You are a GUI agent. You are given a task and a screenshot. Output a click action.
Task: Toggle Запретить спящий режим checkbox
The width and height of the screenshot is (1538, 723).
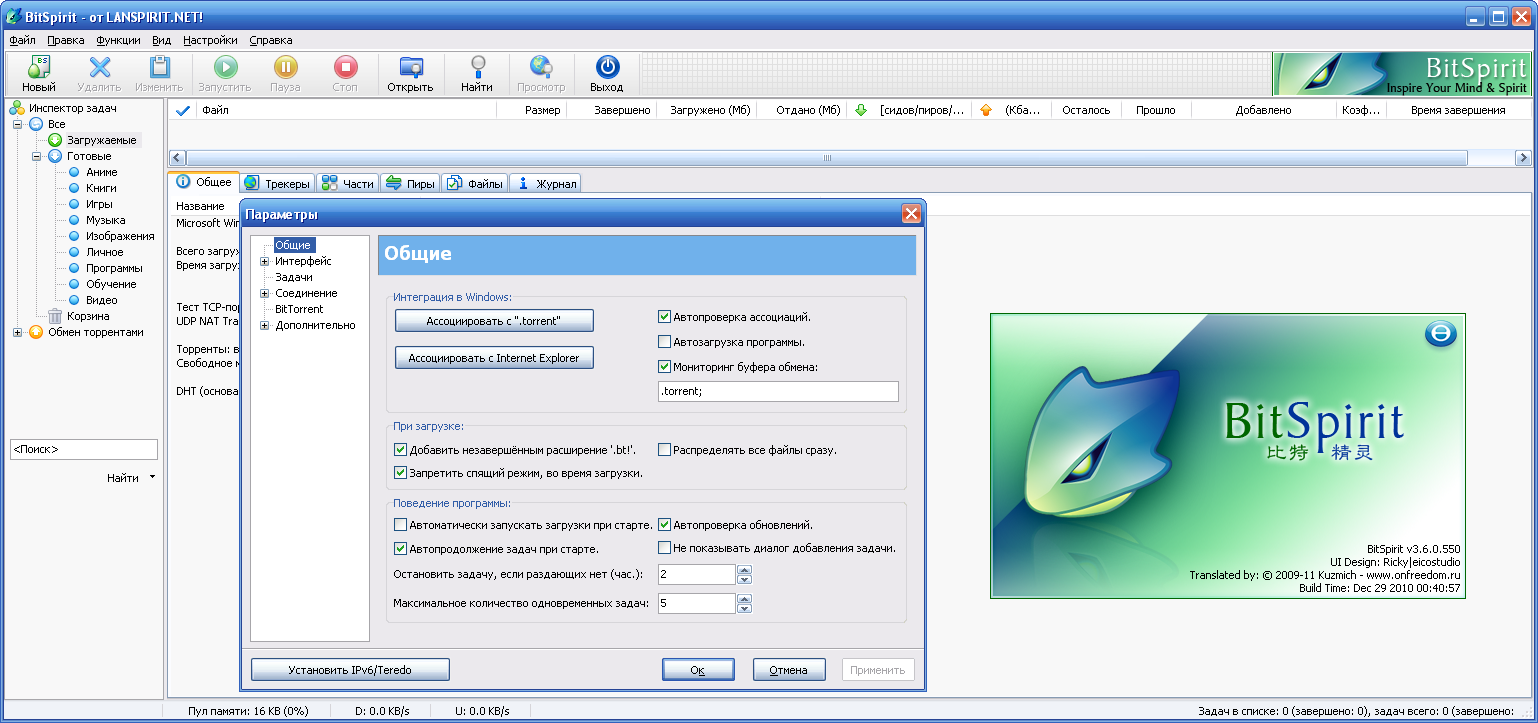coord(401,473)
